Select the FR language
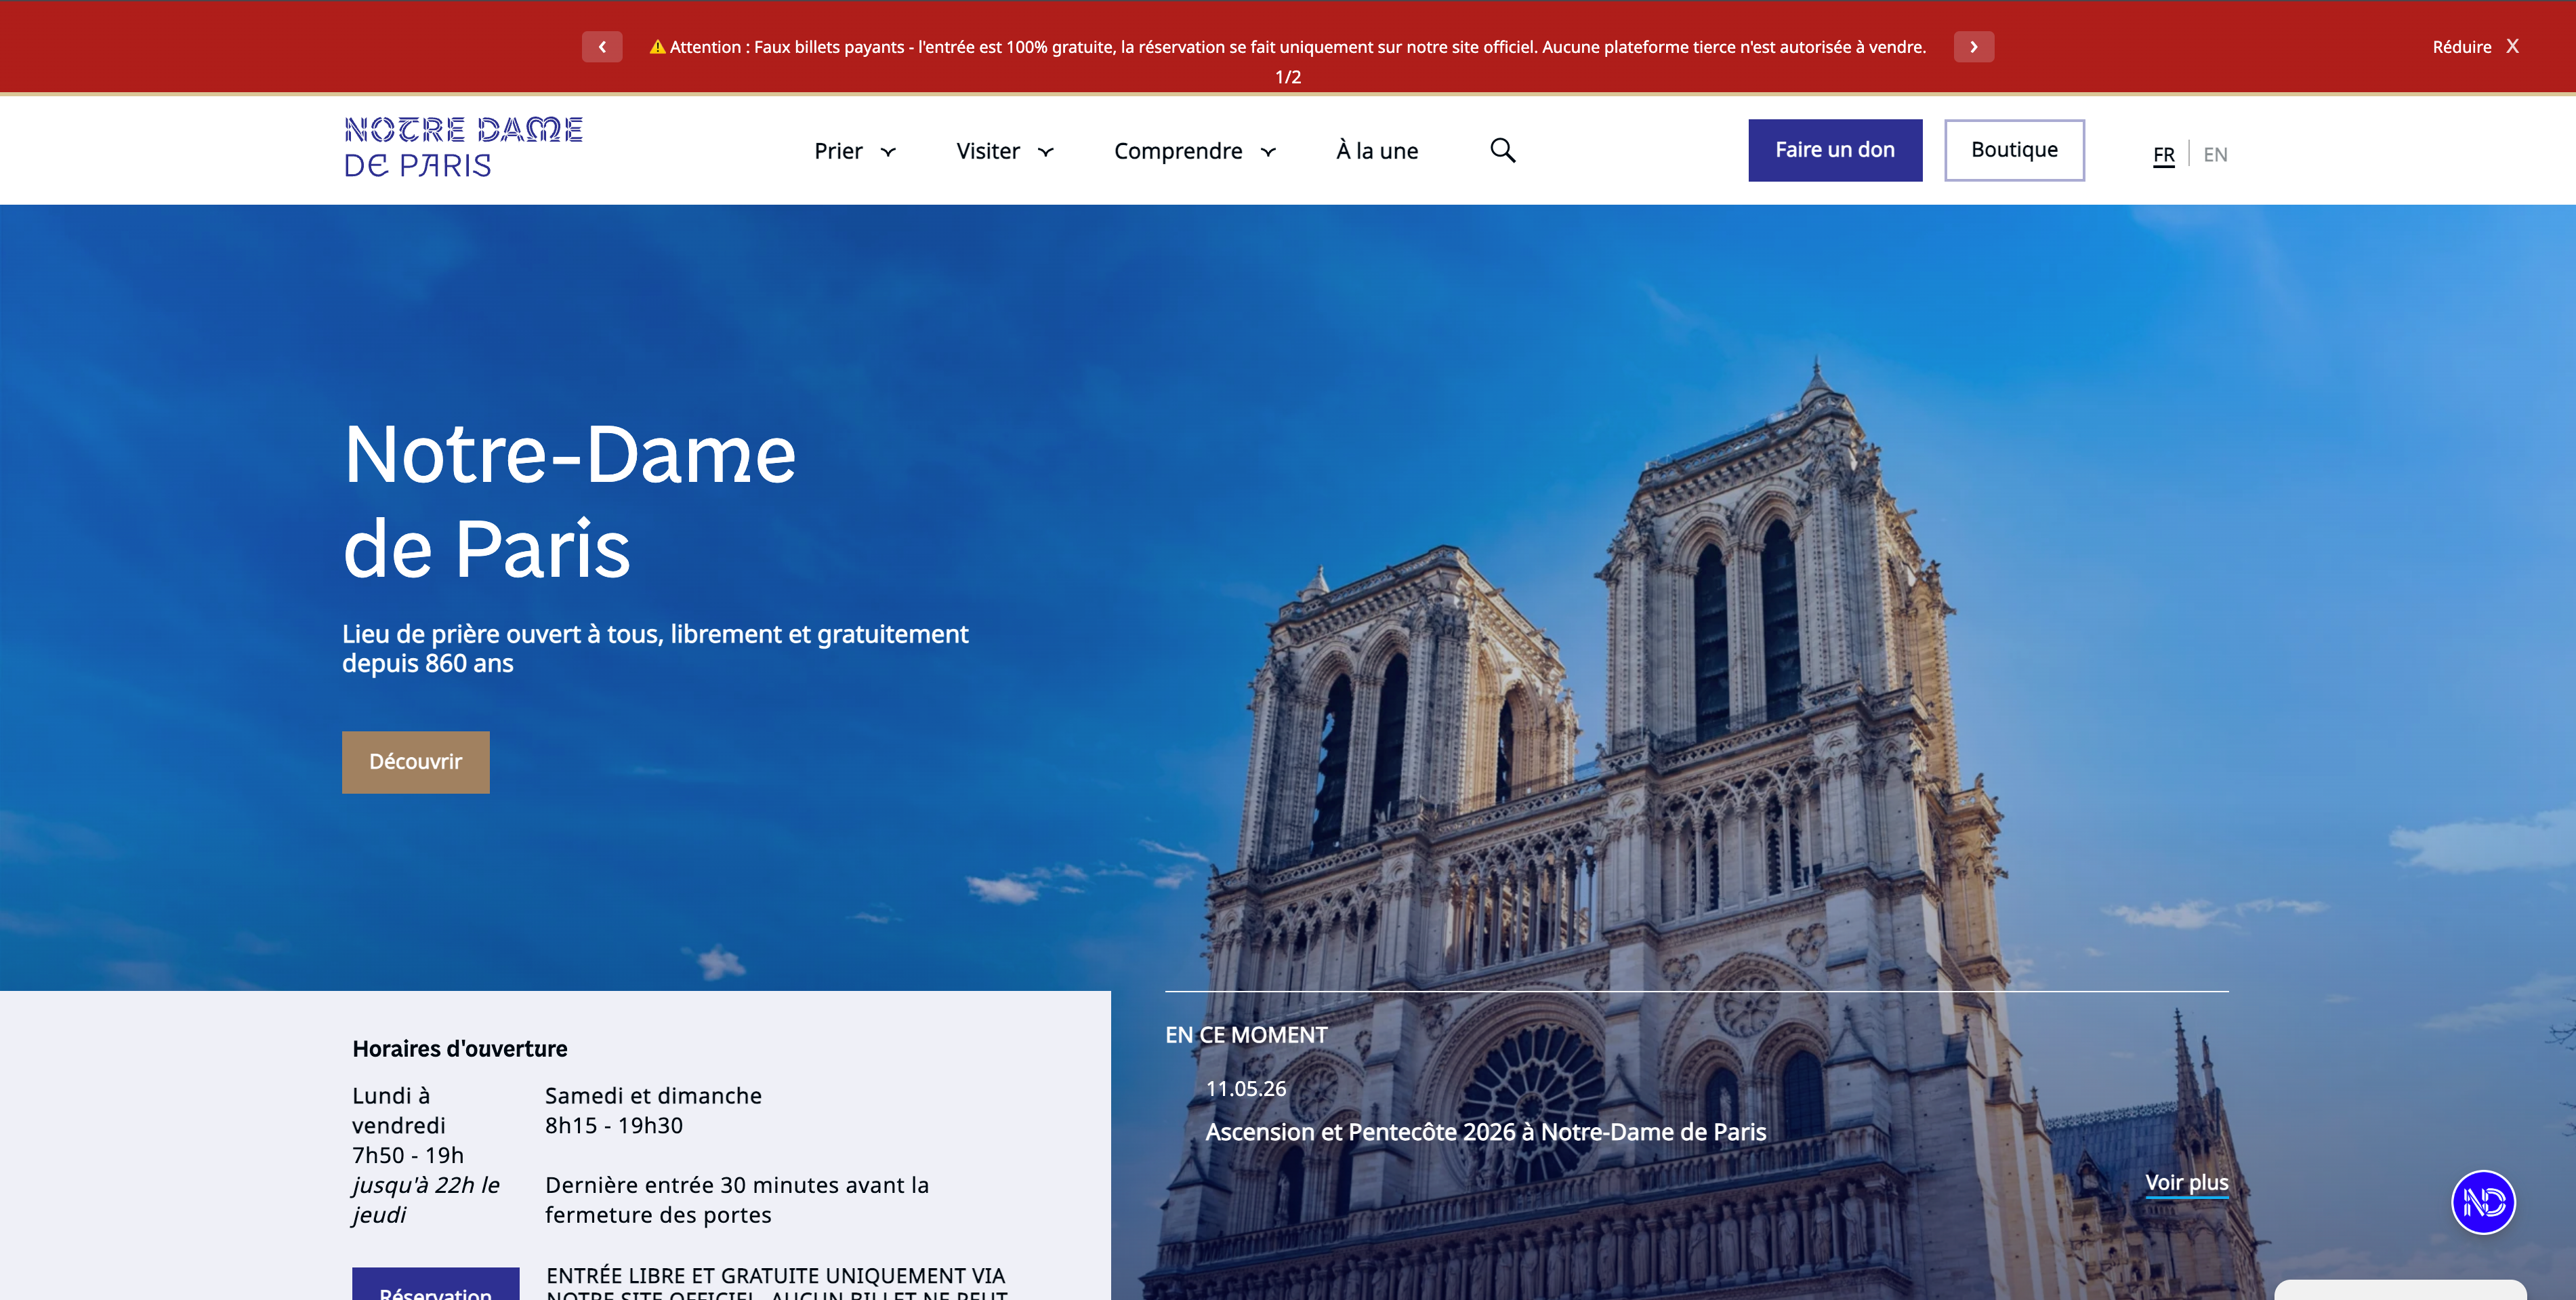The height and width of the screenshot is (1300, 2576). point(2163,155)
